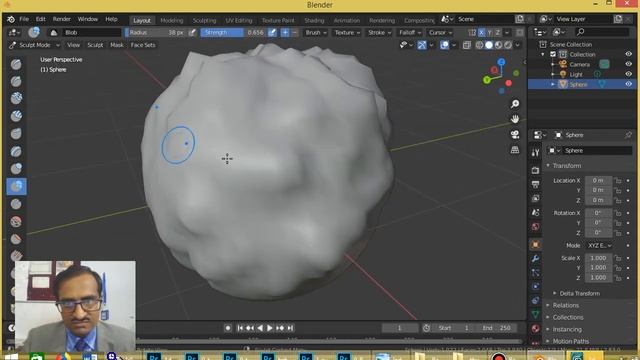Viewport: 640px width, 360px height.
Task: Click the pan view hand icon
Action: pyautogui.click(x=515, y=119)
